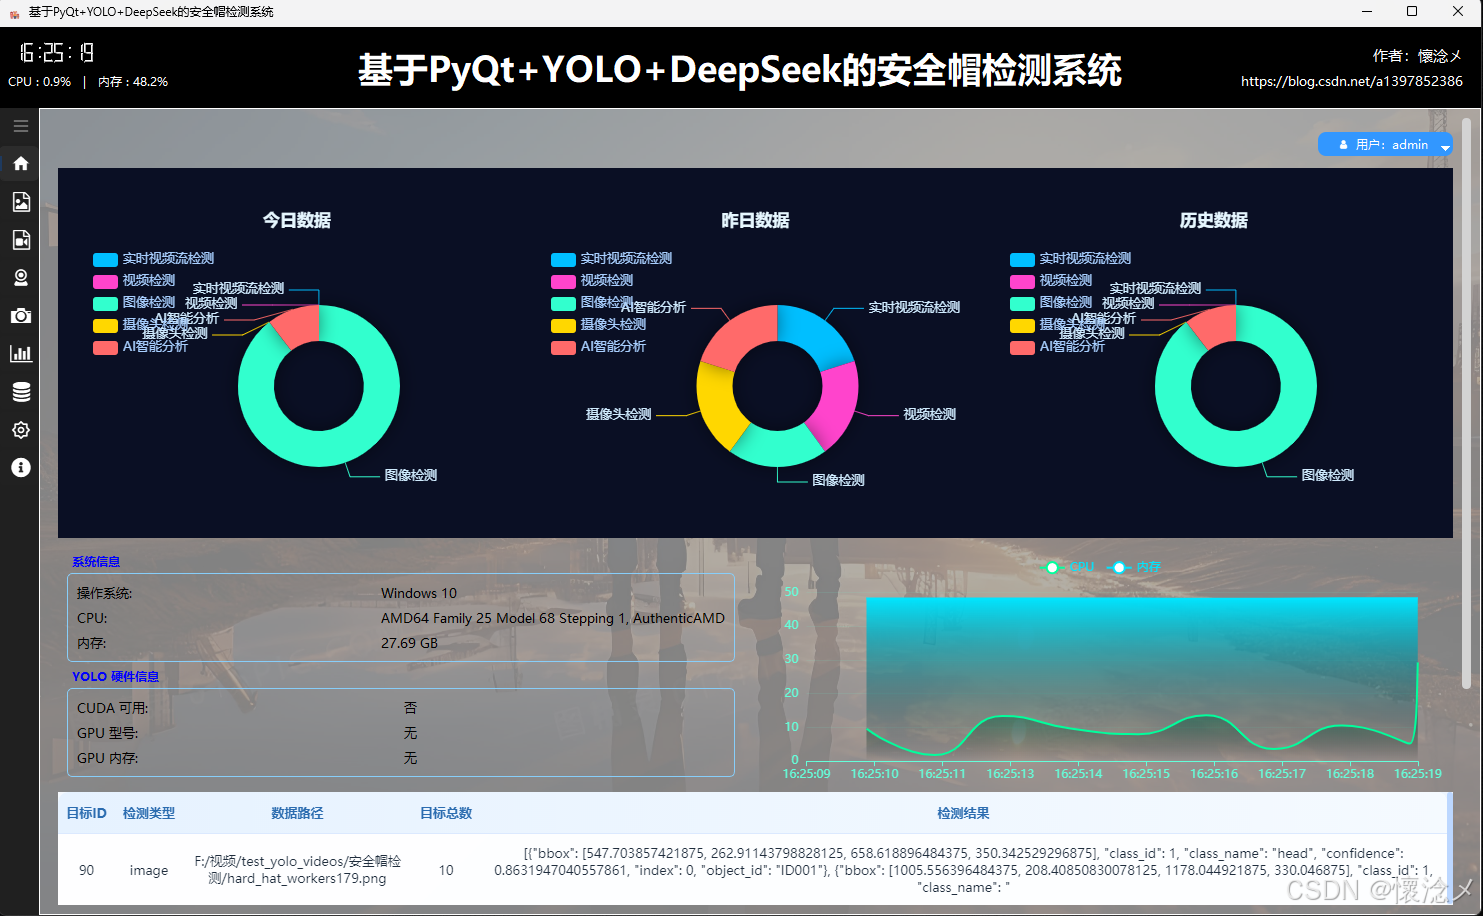Click the 内存 : 48.2% usage readout

pyautogui.click(x=132, y=82)
